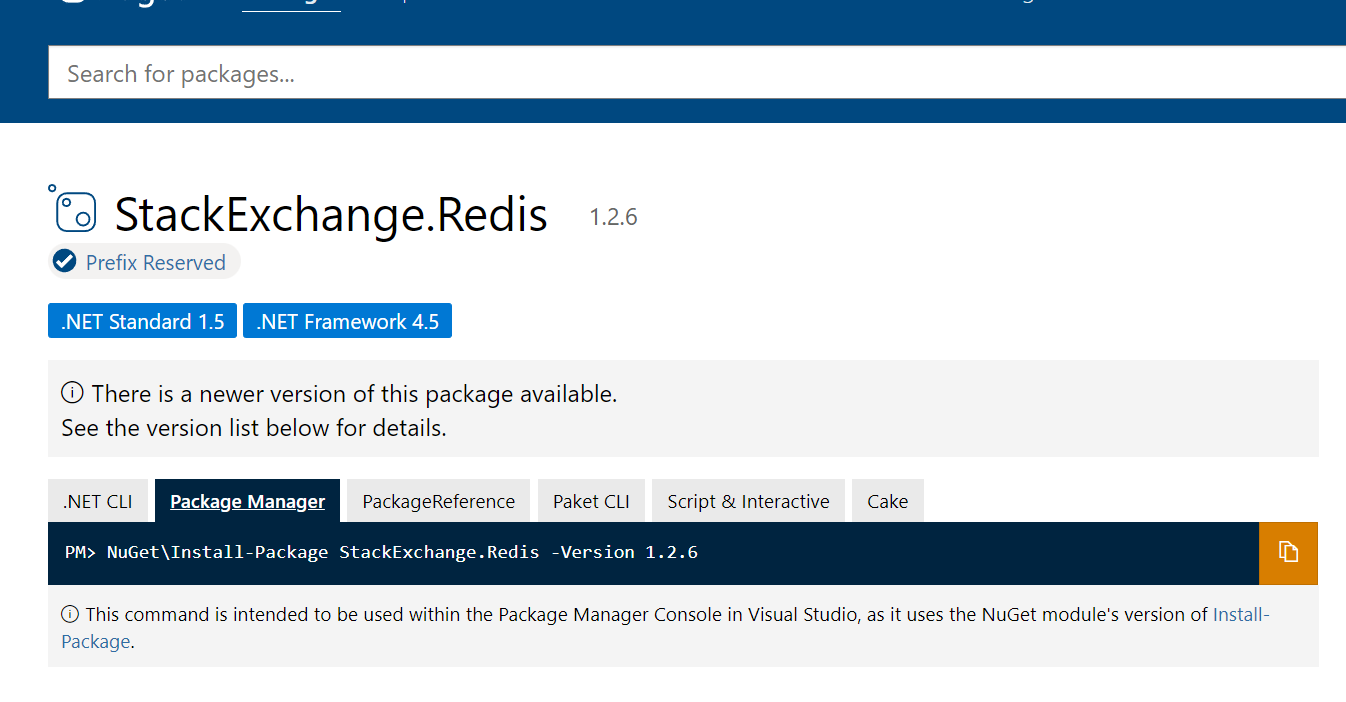The image size is (1346, 702).
Task: Open the Script & Interactive tab
Action: click(x=749, y=501)
